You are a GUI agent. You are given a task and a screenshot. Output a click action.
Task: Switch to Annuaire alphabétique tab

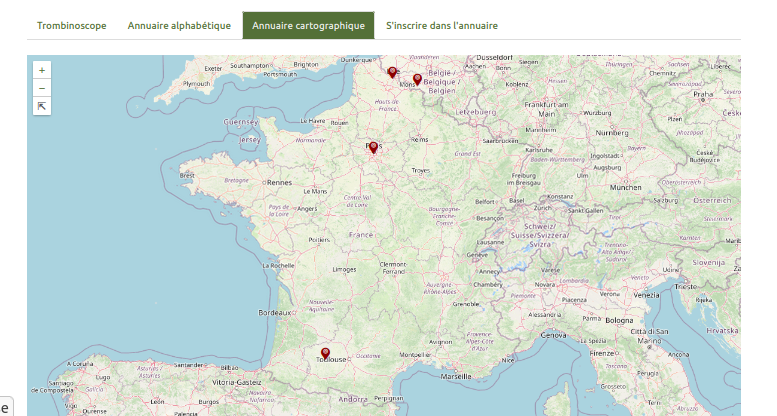179,26
